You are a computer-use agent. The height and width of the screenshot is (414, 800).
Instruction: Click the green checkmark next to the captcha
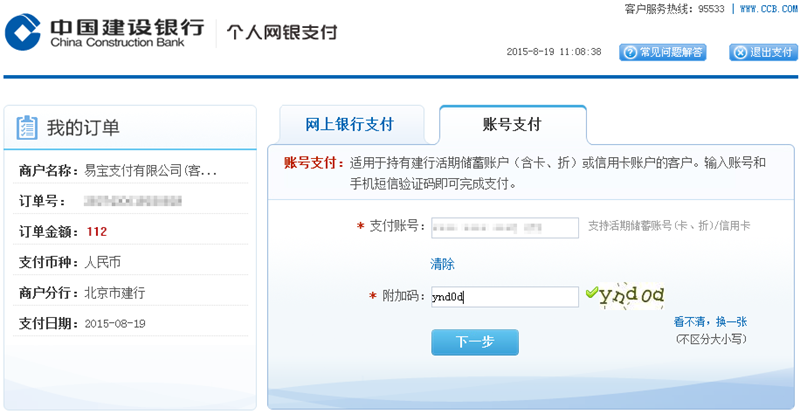(591, 294)
